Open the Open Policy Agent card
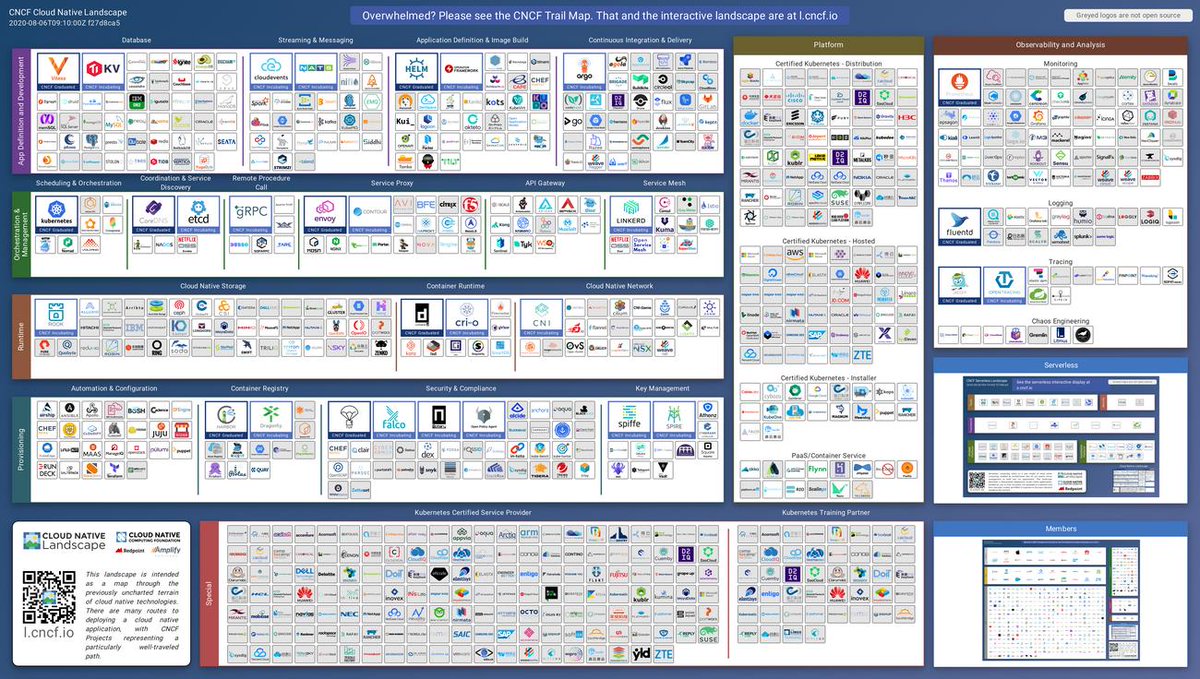 (x=484, y=421)
